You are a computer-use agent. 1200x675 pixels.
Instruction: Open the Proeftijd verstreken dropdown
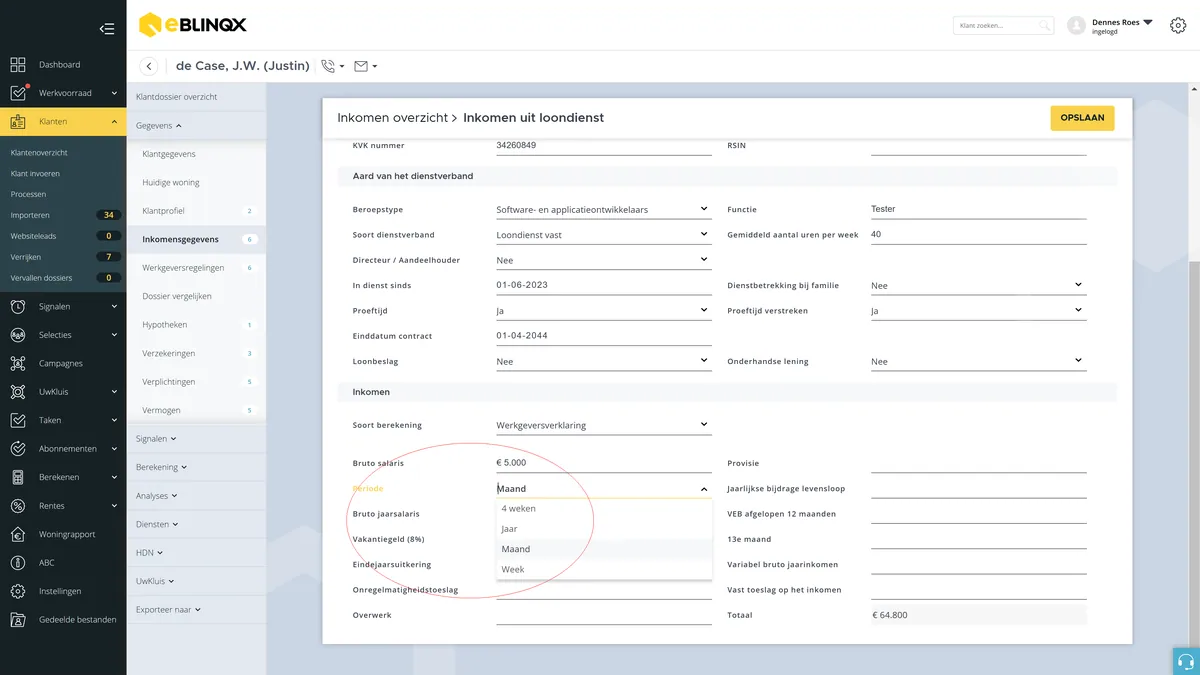[978, 311]
